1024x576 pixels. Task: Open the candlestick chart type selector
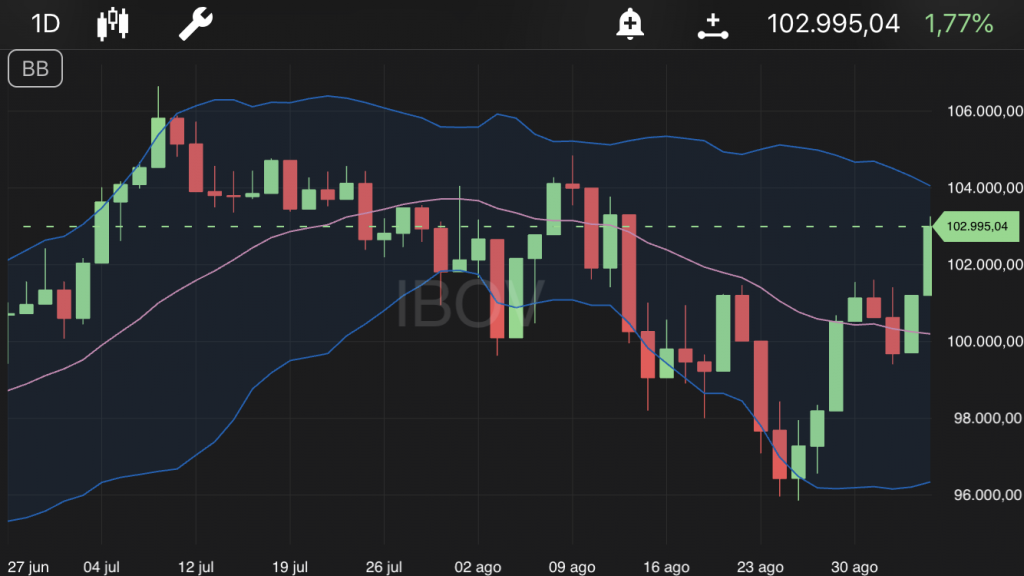tap(113, 24)
